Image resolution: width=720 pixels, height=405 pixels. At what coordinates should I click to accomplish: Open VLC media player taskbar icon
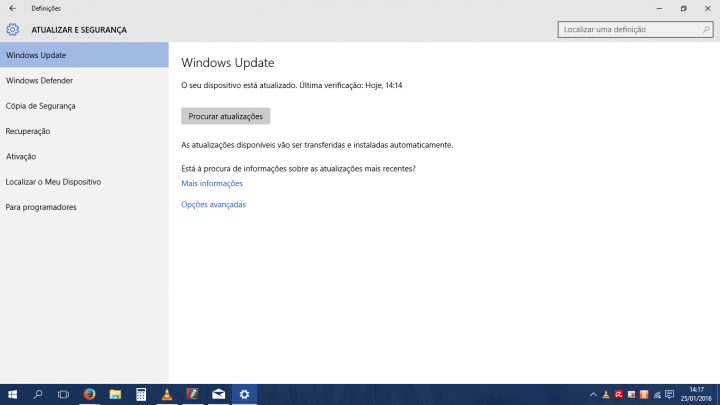[167, 394]
